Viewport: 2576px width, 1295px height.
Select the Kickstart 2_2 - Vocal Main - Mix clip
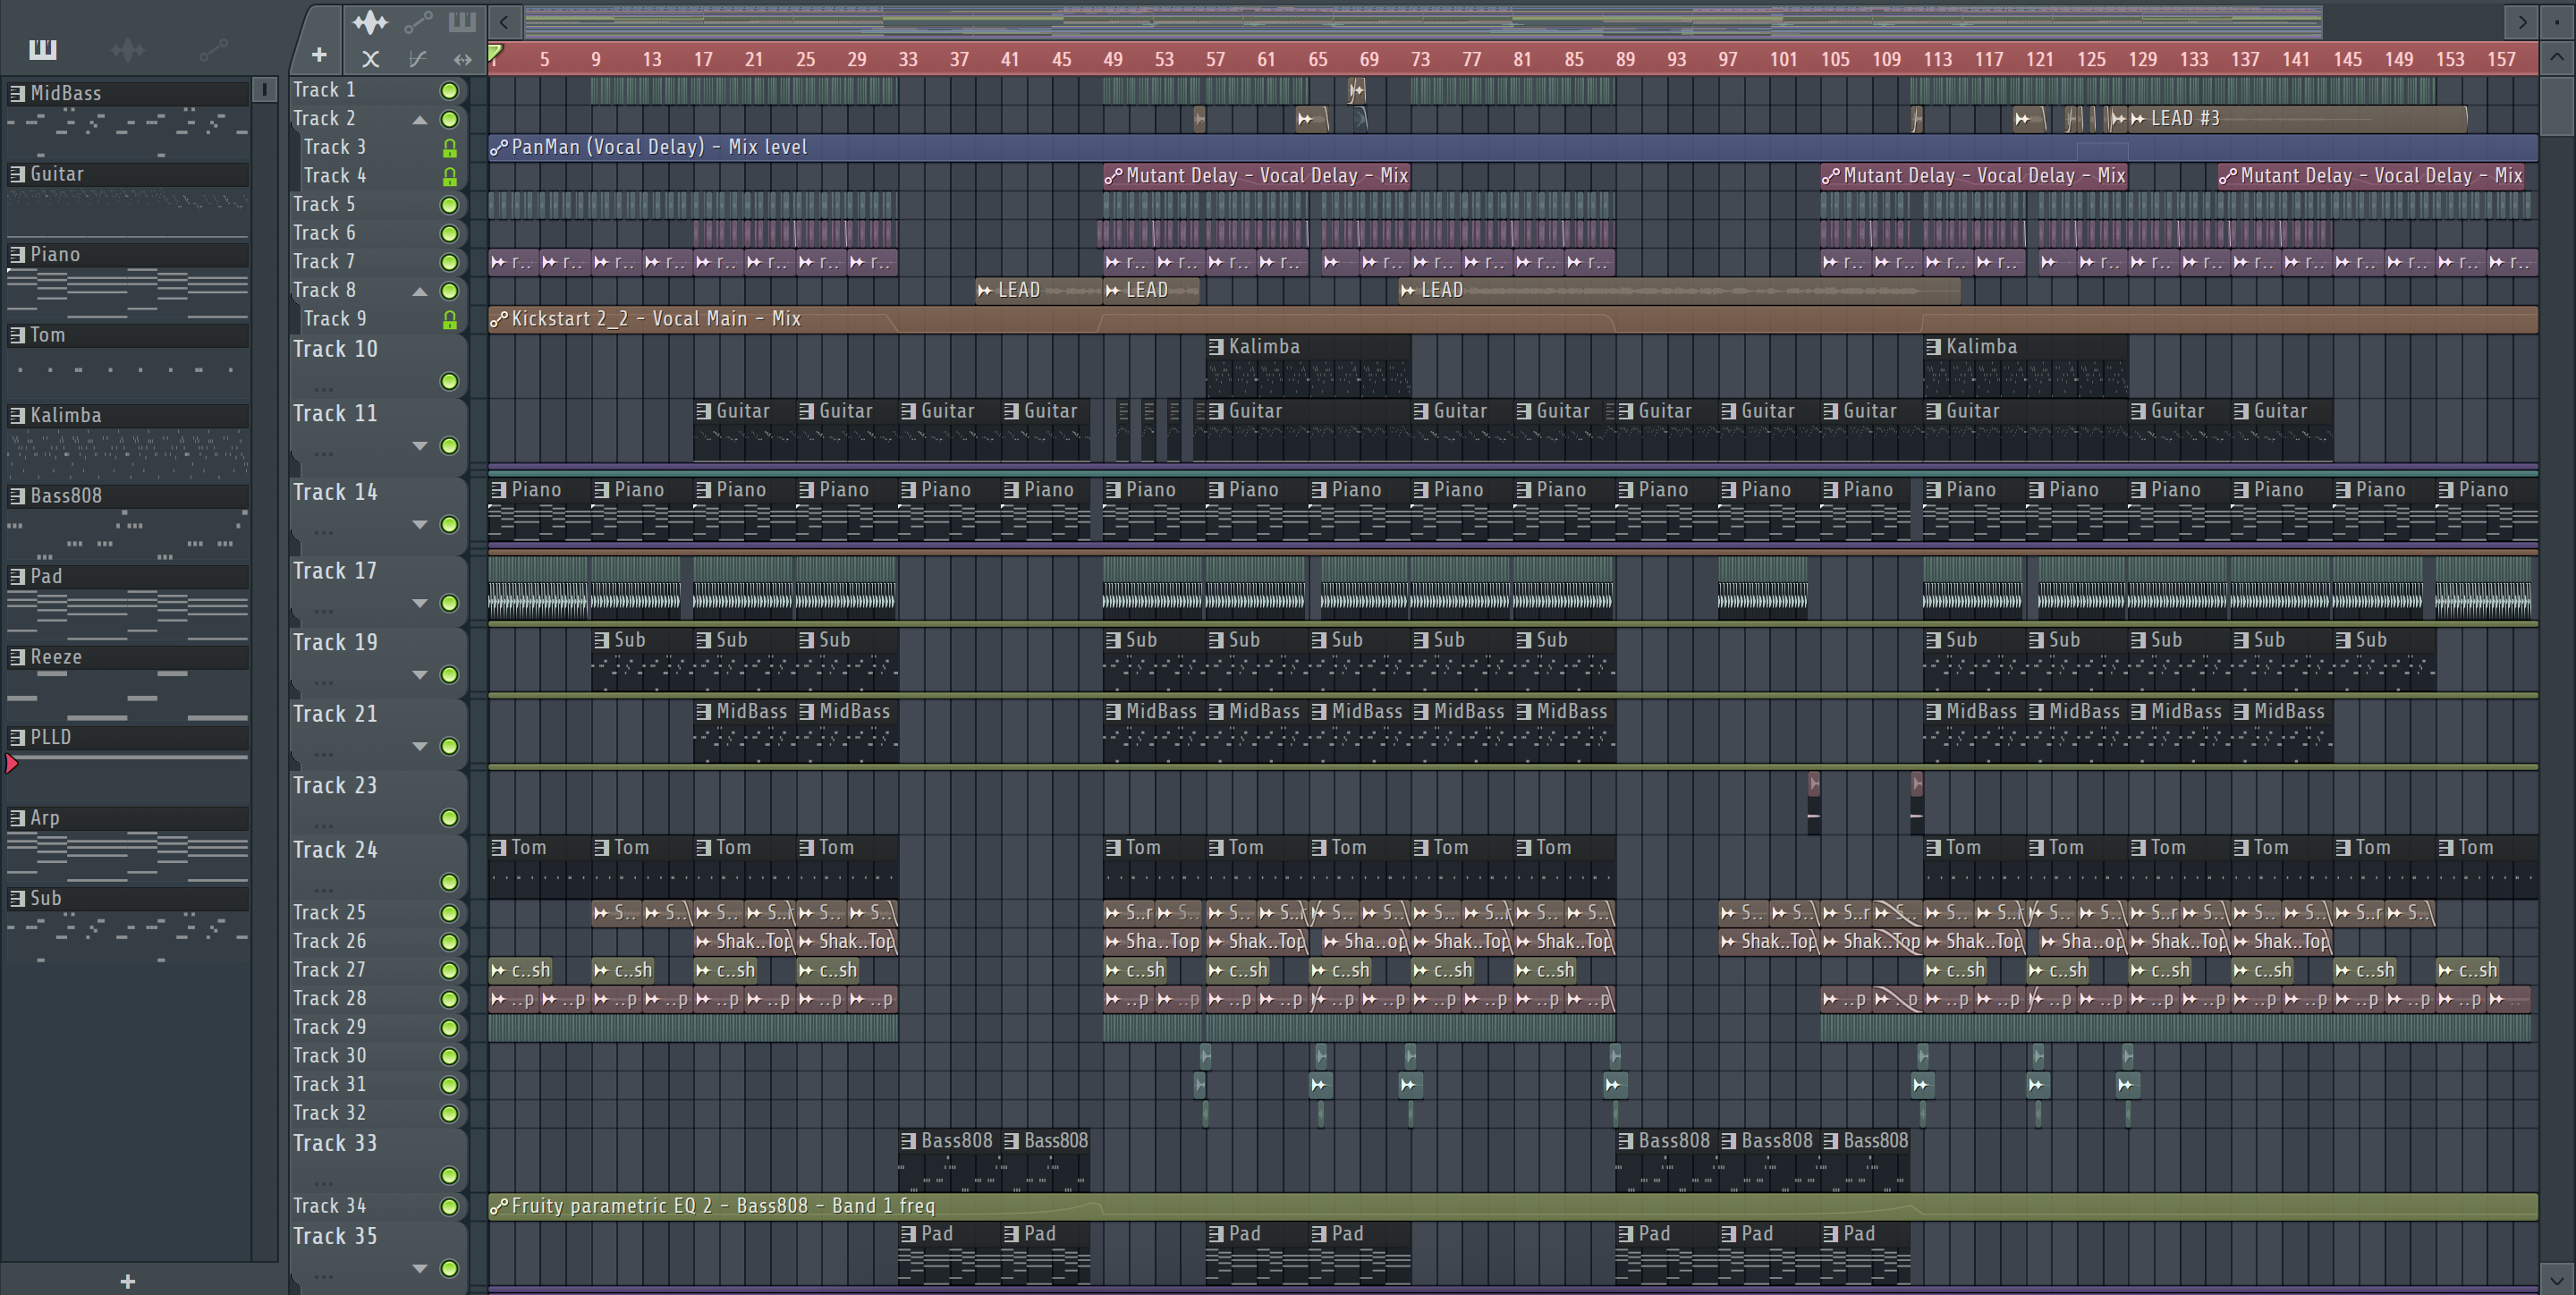[x=1513, y=320]
